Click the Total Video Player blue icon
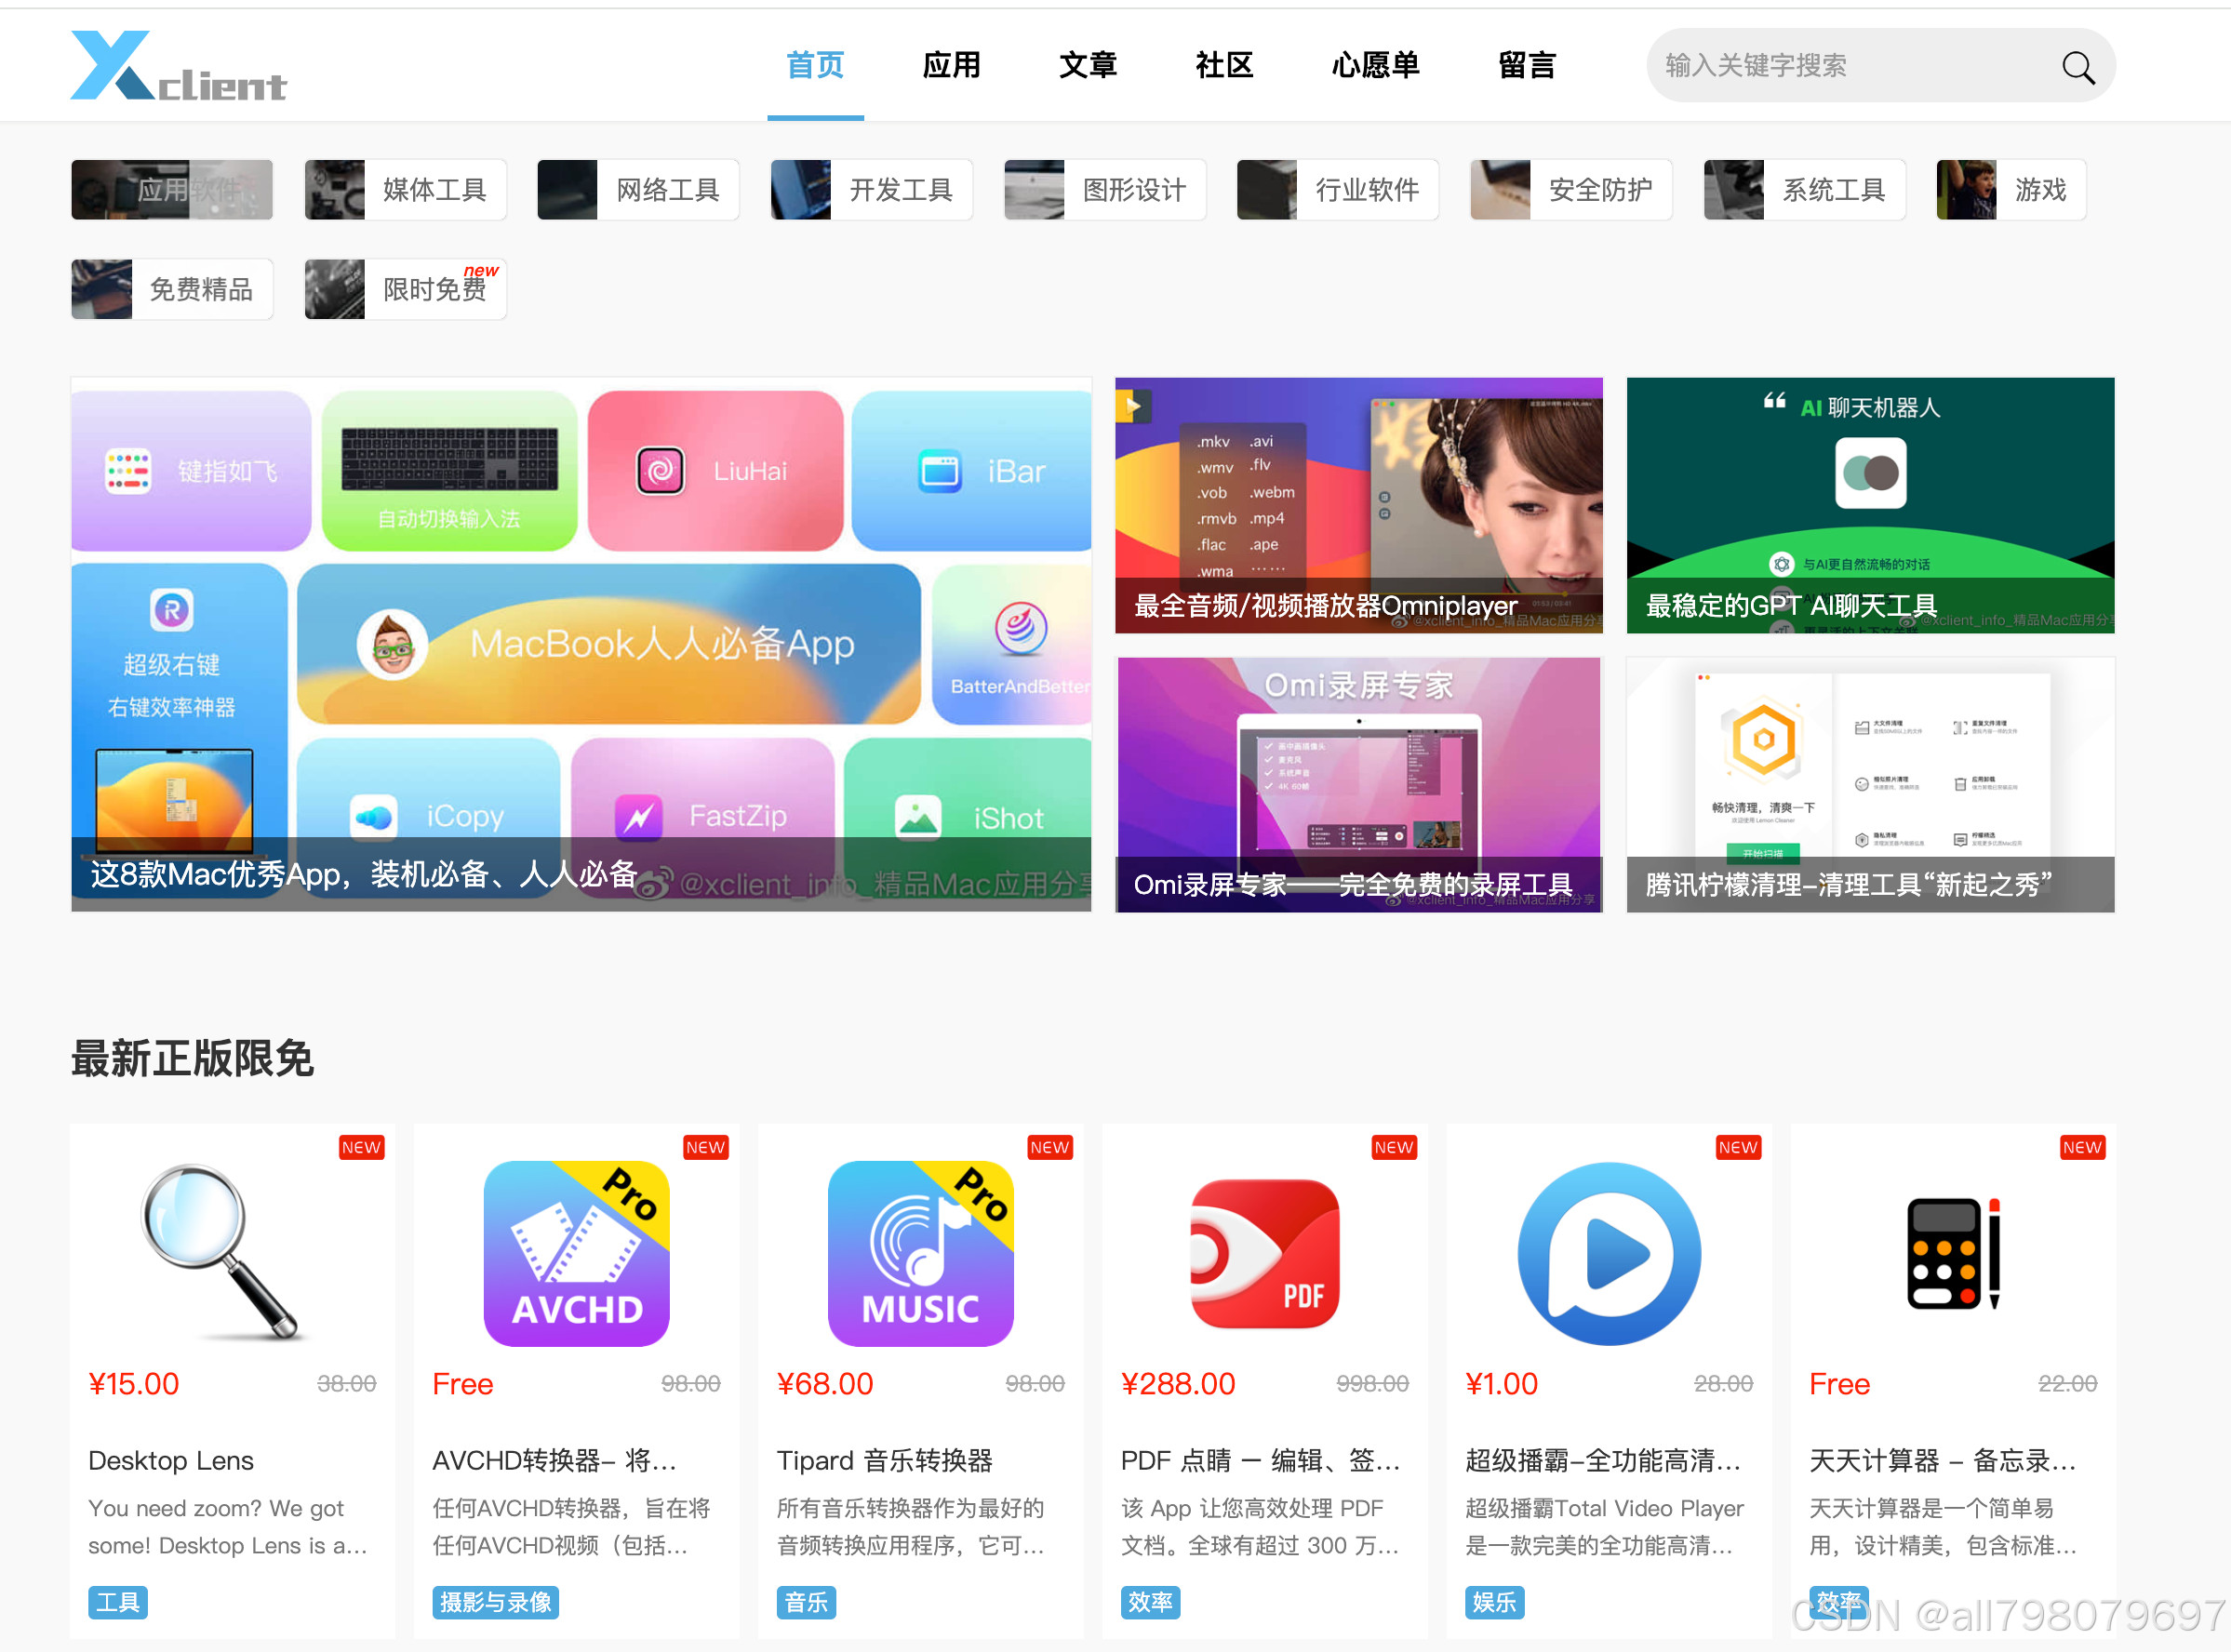Viewport: 2231px width, 1652px height. 1608,1252
